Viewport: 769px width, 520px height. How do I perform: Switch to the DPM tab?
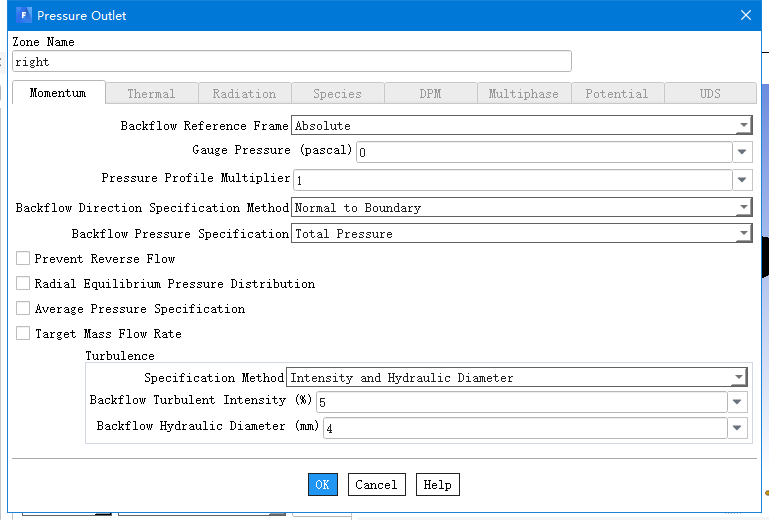pos(431,93)
